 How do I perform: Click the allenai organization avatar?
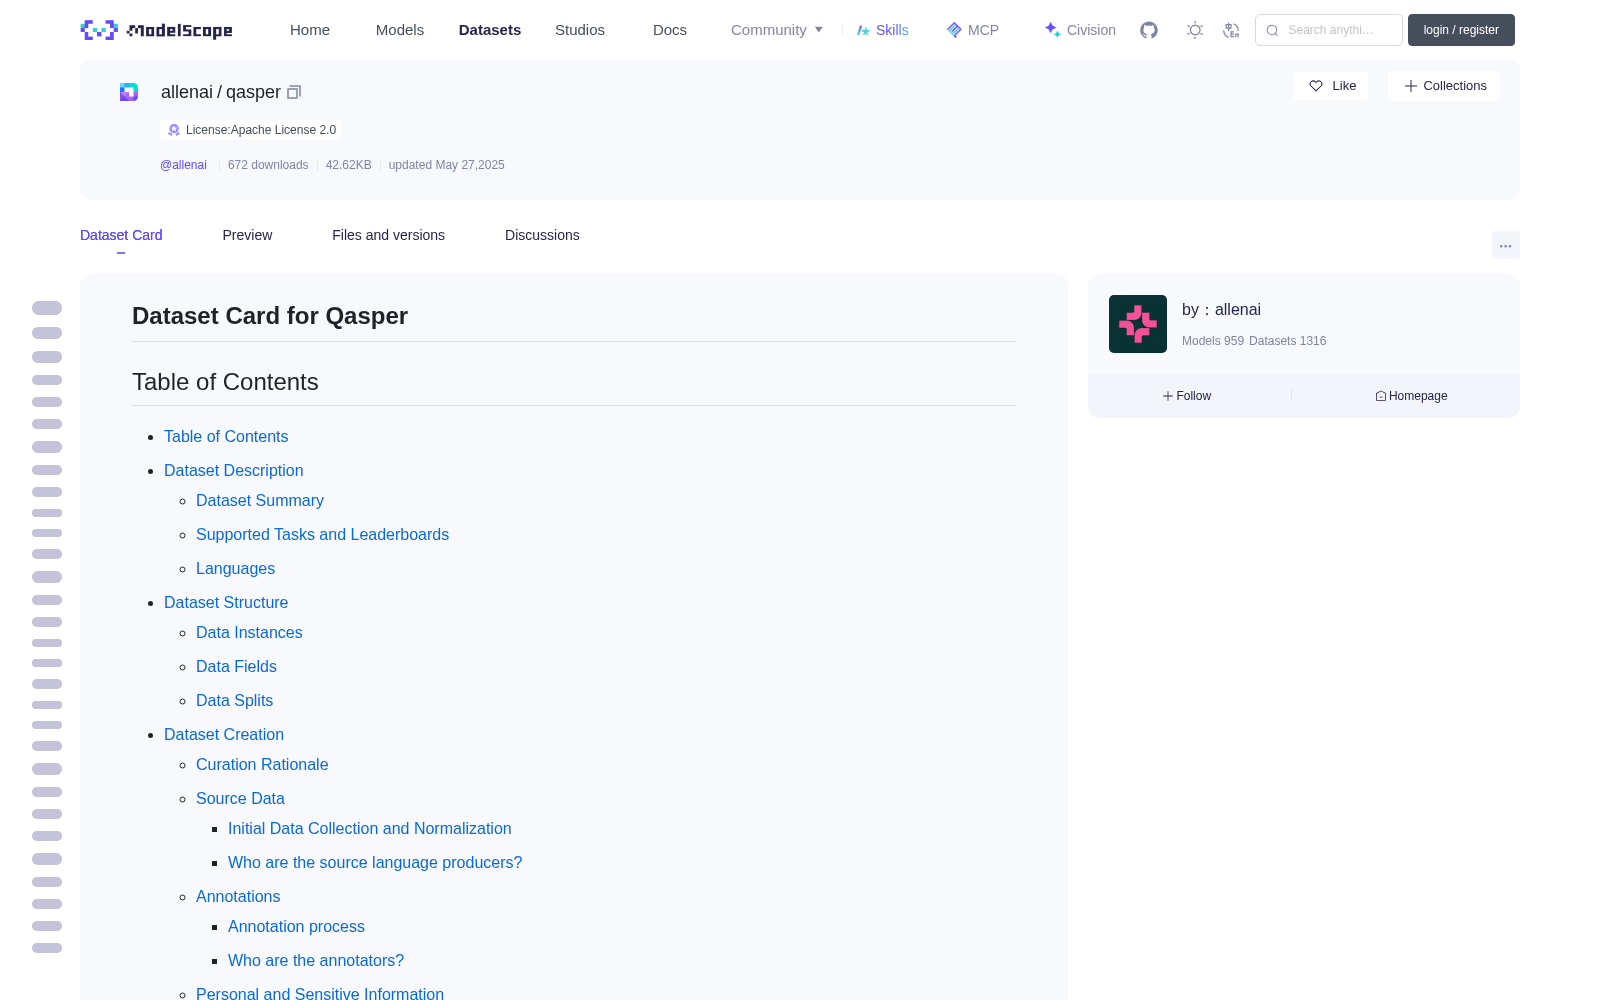[1138, 324]
